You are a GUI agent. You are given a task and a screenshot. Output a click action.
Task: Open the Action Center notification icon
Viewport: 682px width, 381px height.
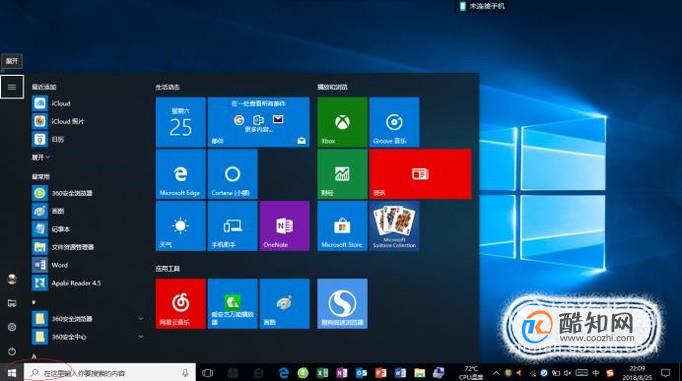point(665,373)
